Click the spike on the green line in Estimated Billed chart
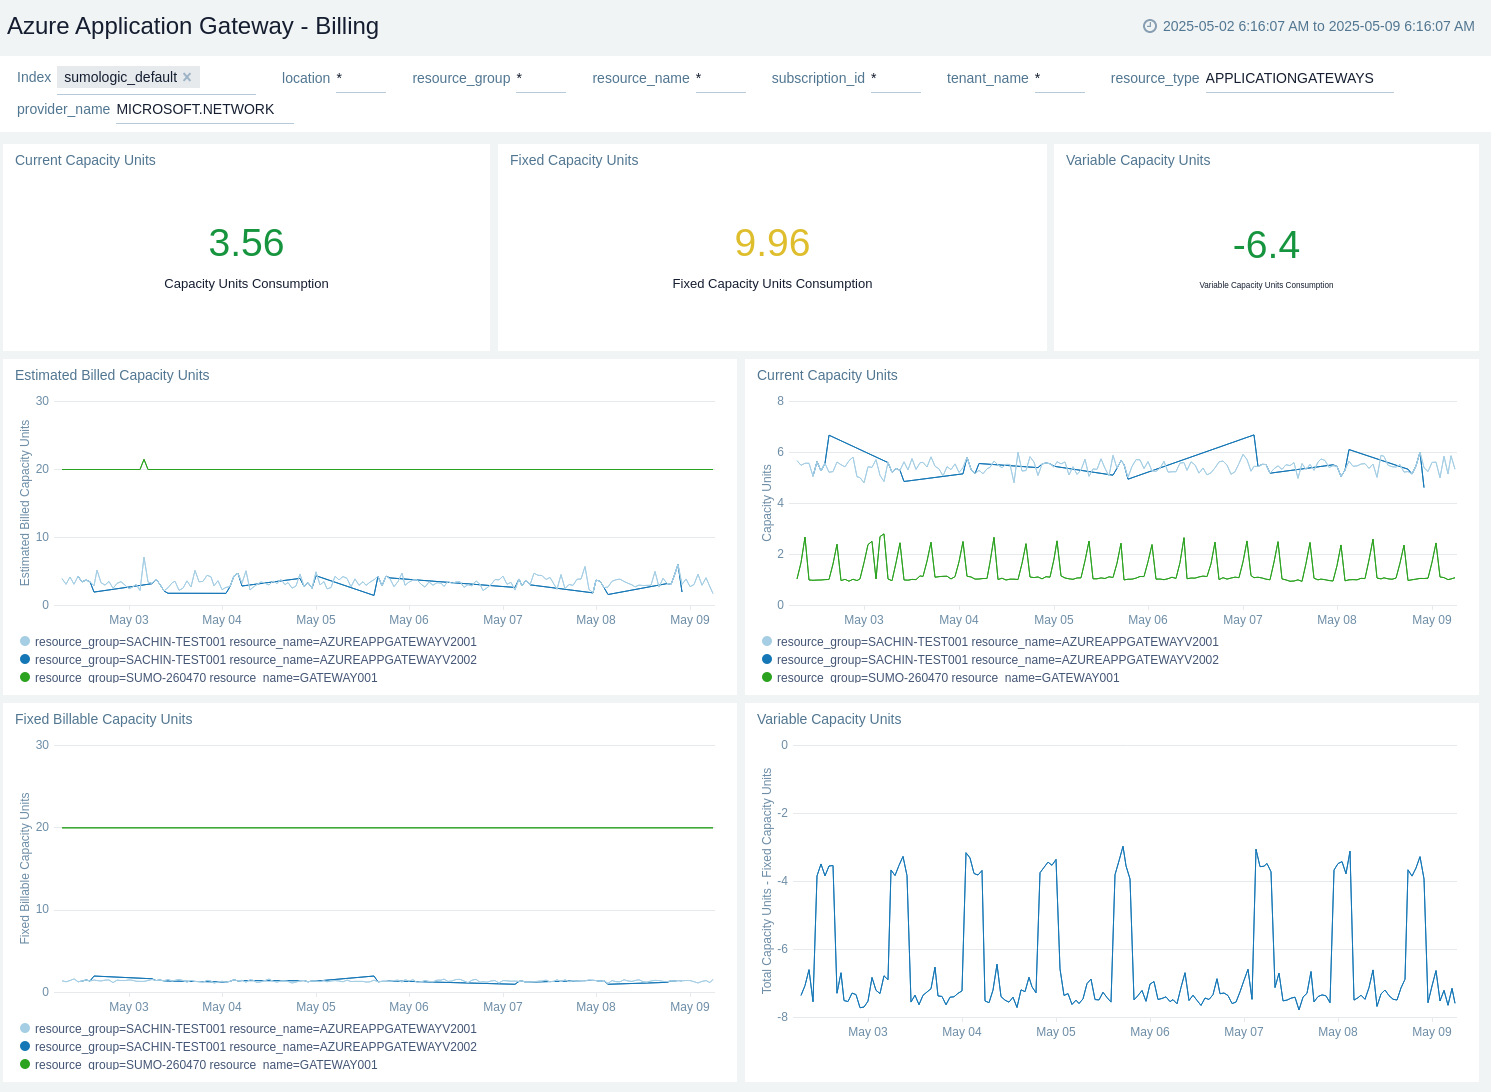The image size is (1491, 1092). (144, 462)
